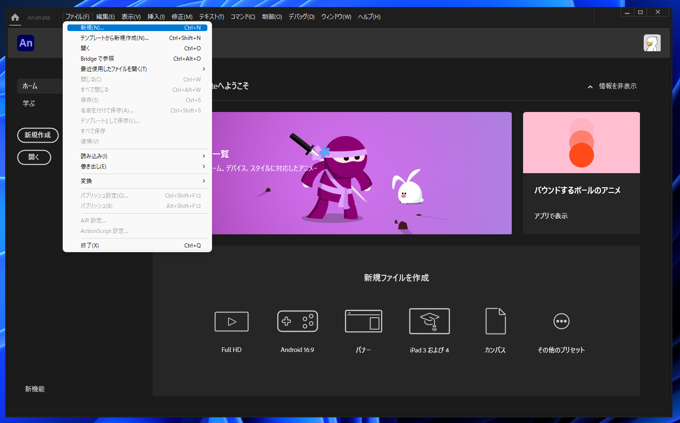The width and height of the screenshot is (680, 423).
Task: Click the Animate An logo
Action: pyautogui.click(x=26, y=43)
